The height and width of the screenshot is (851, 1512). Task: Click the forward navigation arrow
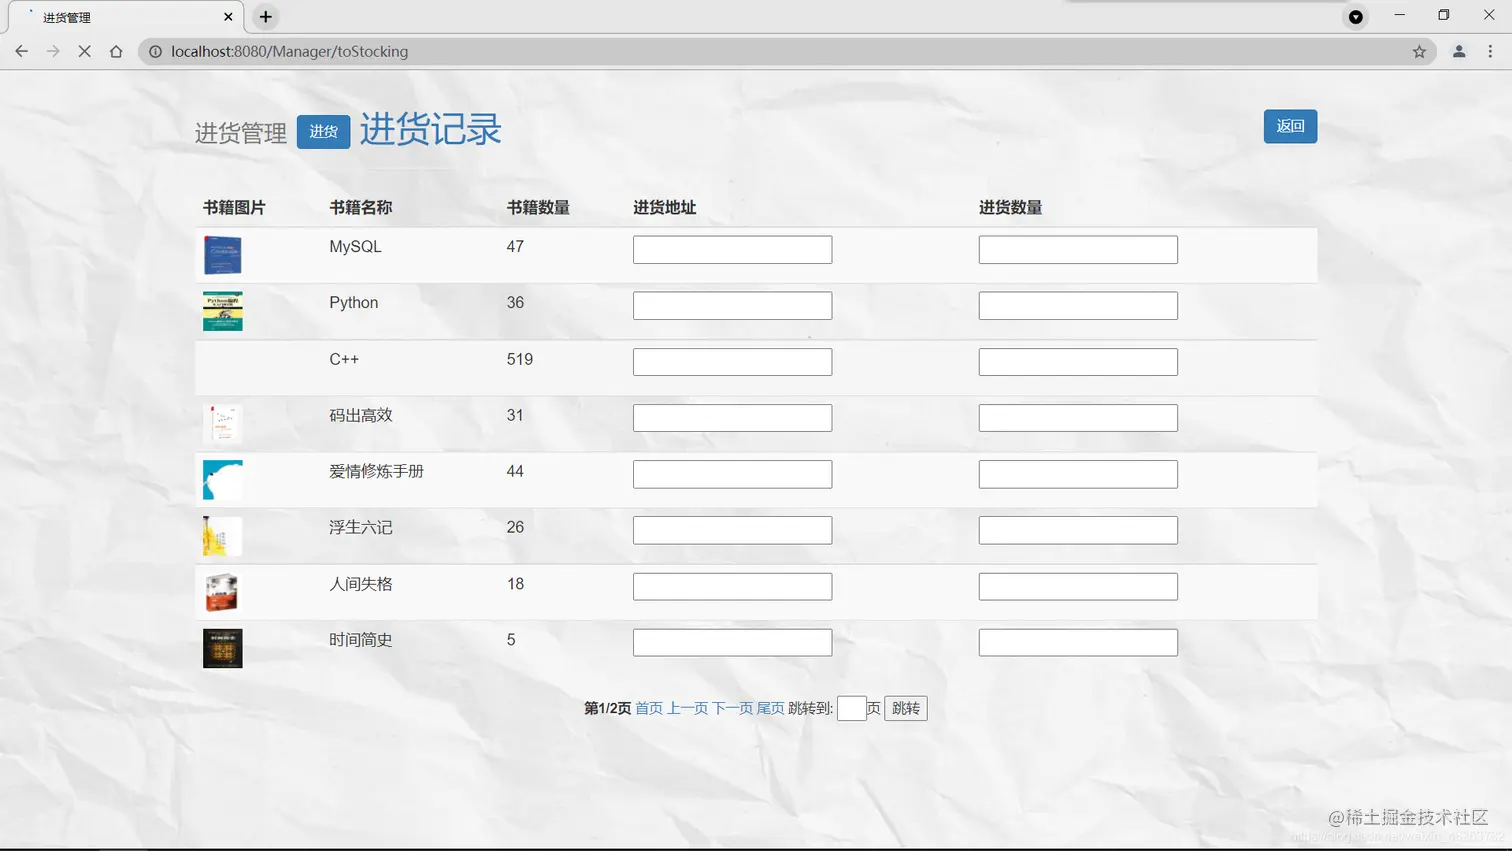tap(52, 51)
